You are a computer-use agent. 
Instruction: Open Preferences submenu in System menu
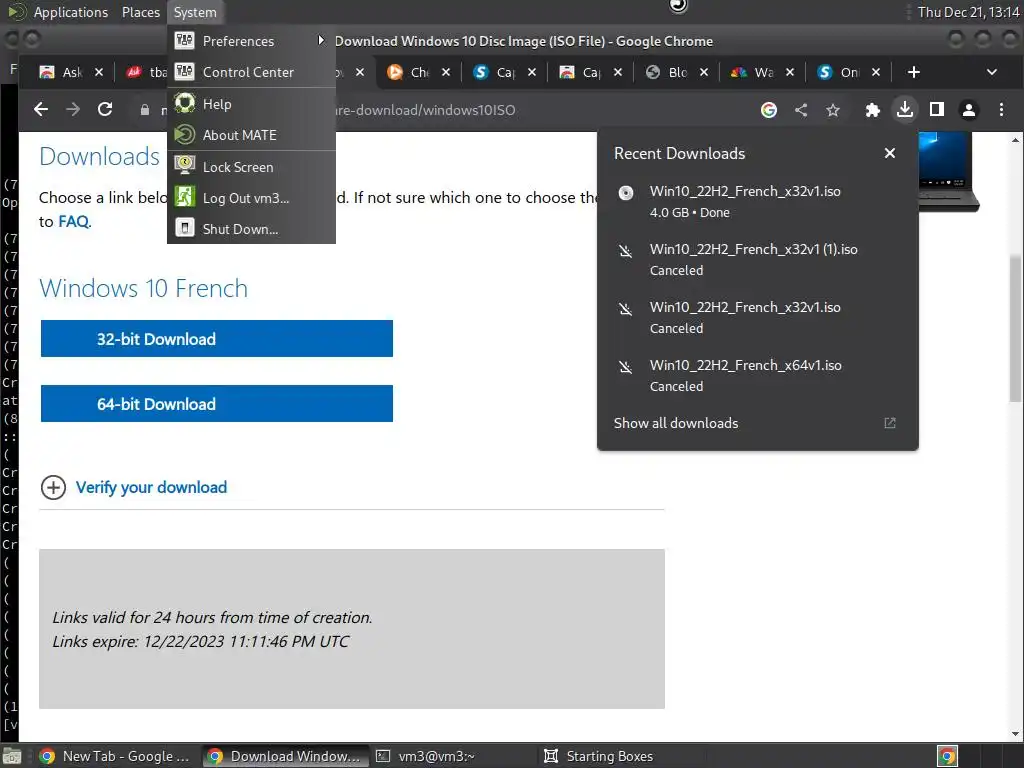tap(251, 41)
